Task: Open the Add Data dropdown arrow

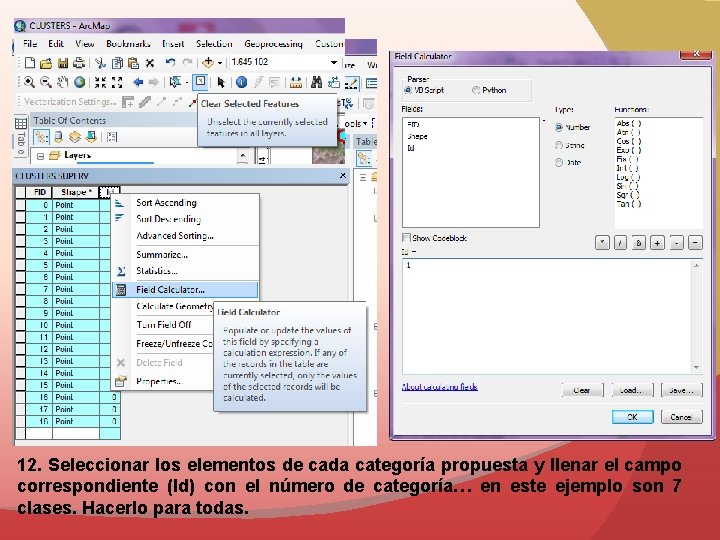Action: 220,63
